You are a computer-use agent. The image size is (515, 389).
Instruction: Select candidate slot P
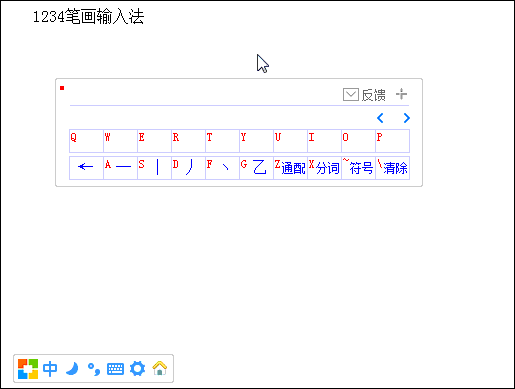point(392,141)
